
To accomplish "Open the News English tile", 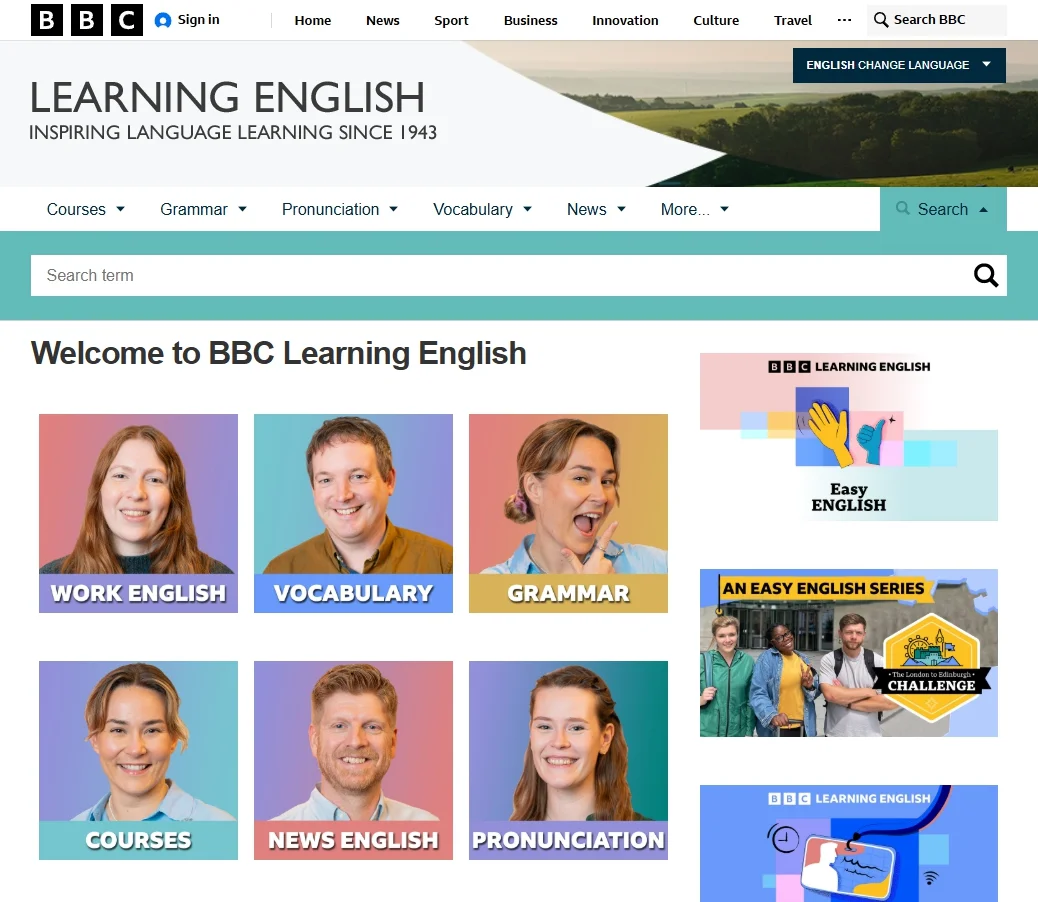I will (354, 760).
